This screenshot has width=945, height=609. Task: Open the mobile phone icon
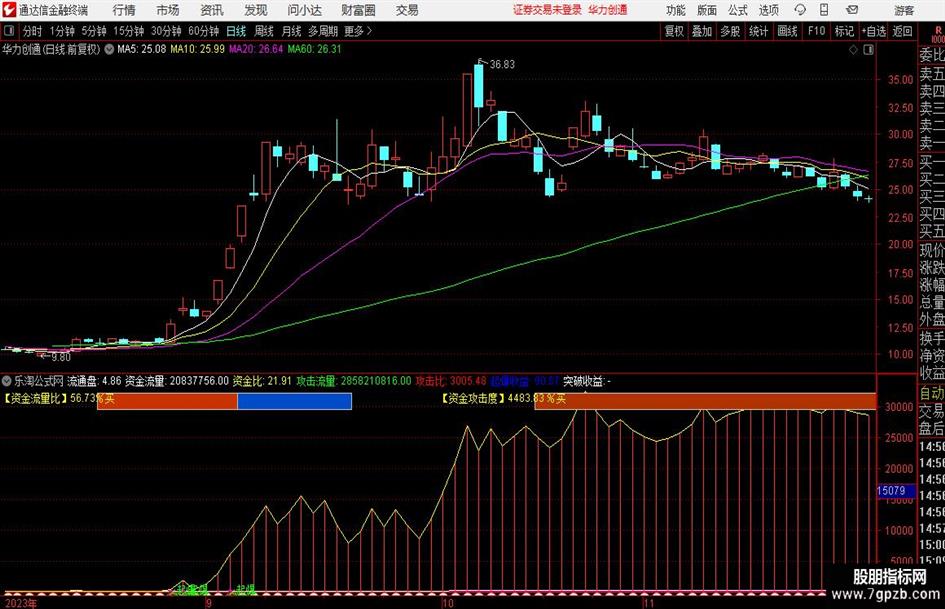tap(824, 10)
